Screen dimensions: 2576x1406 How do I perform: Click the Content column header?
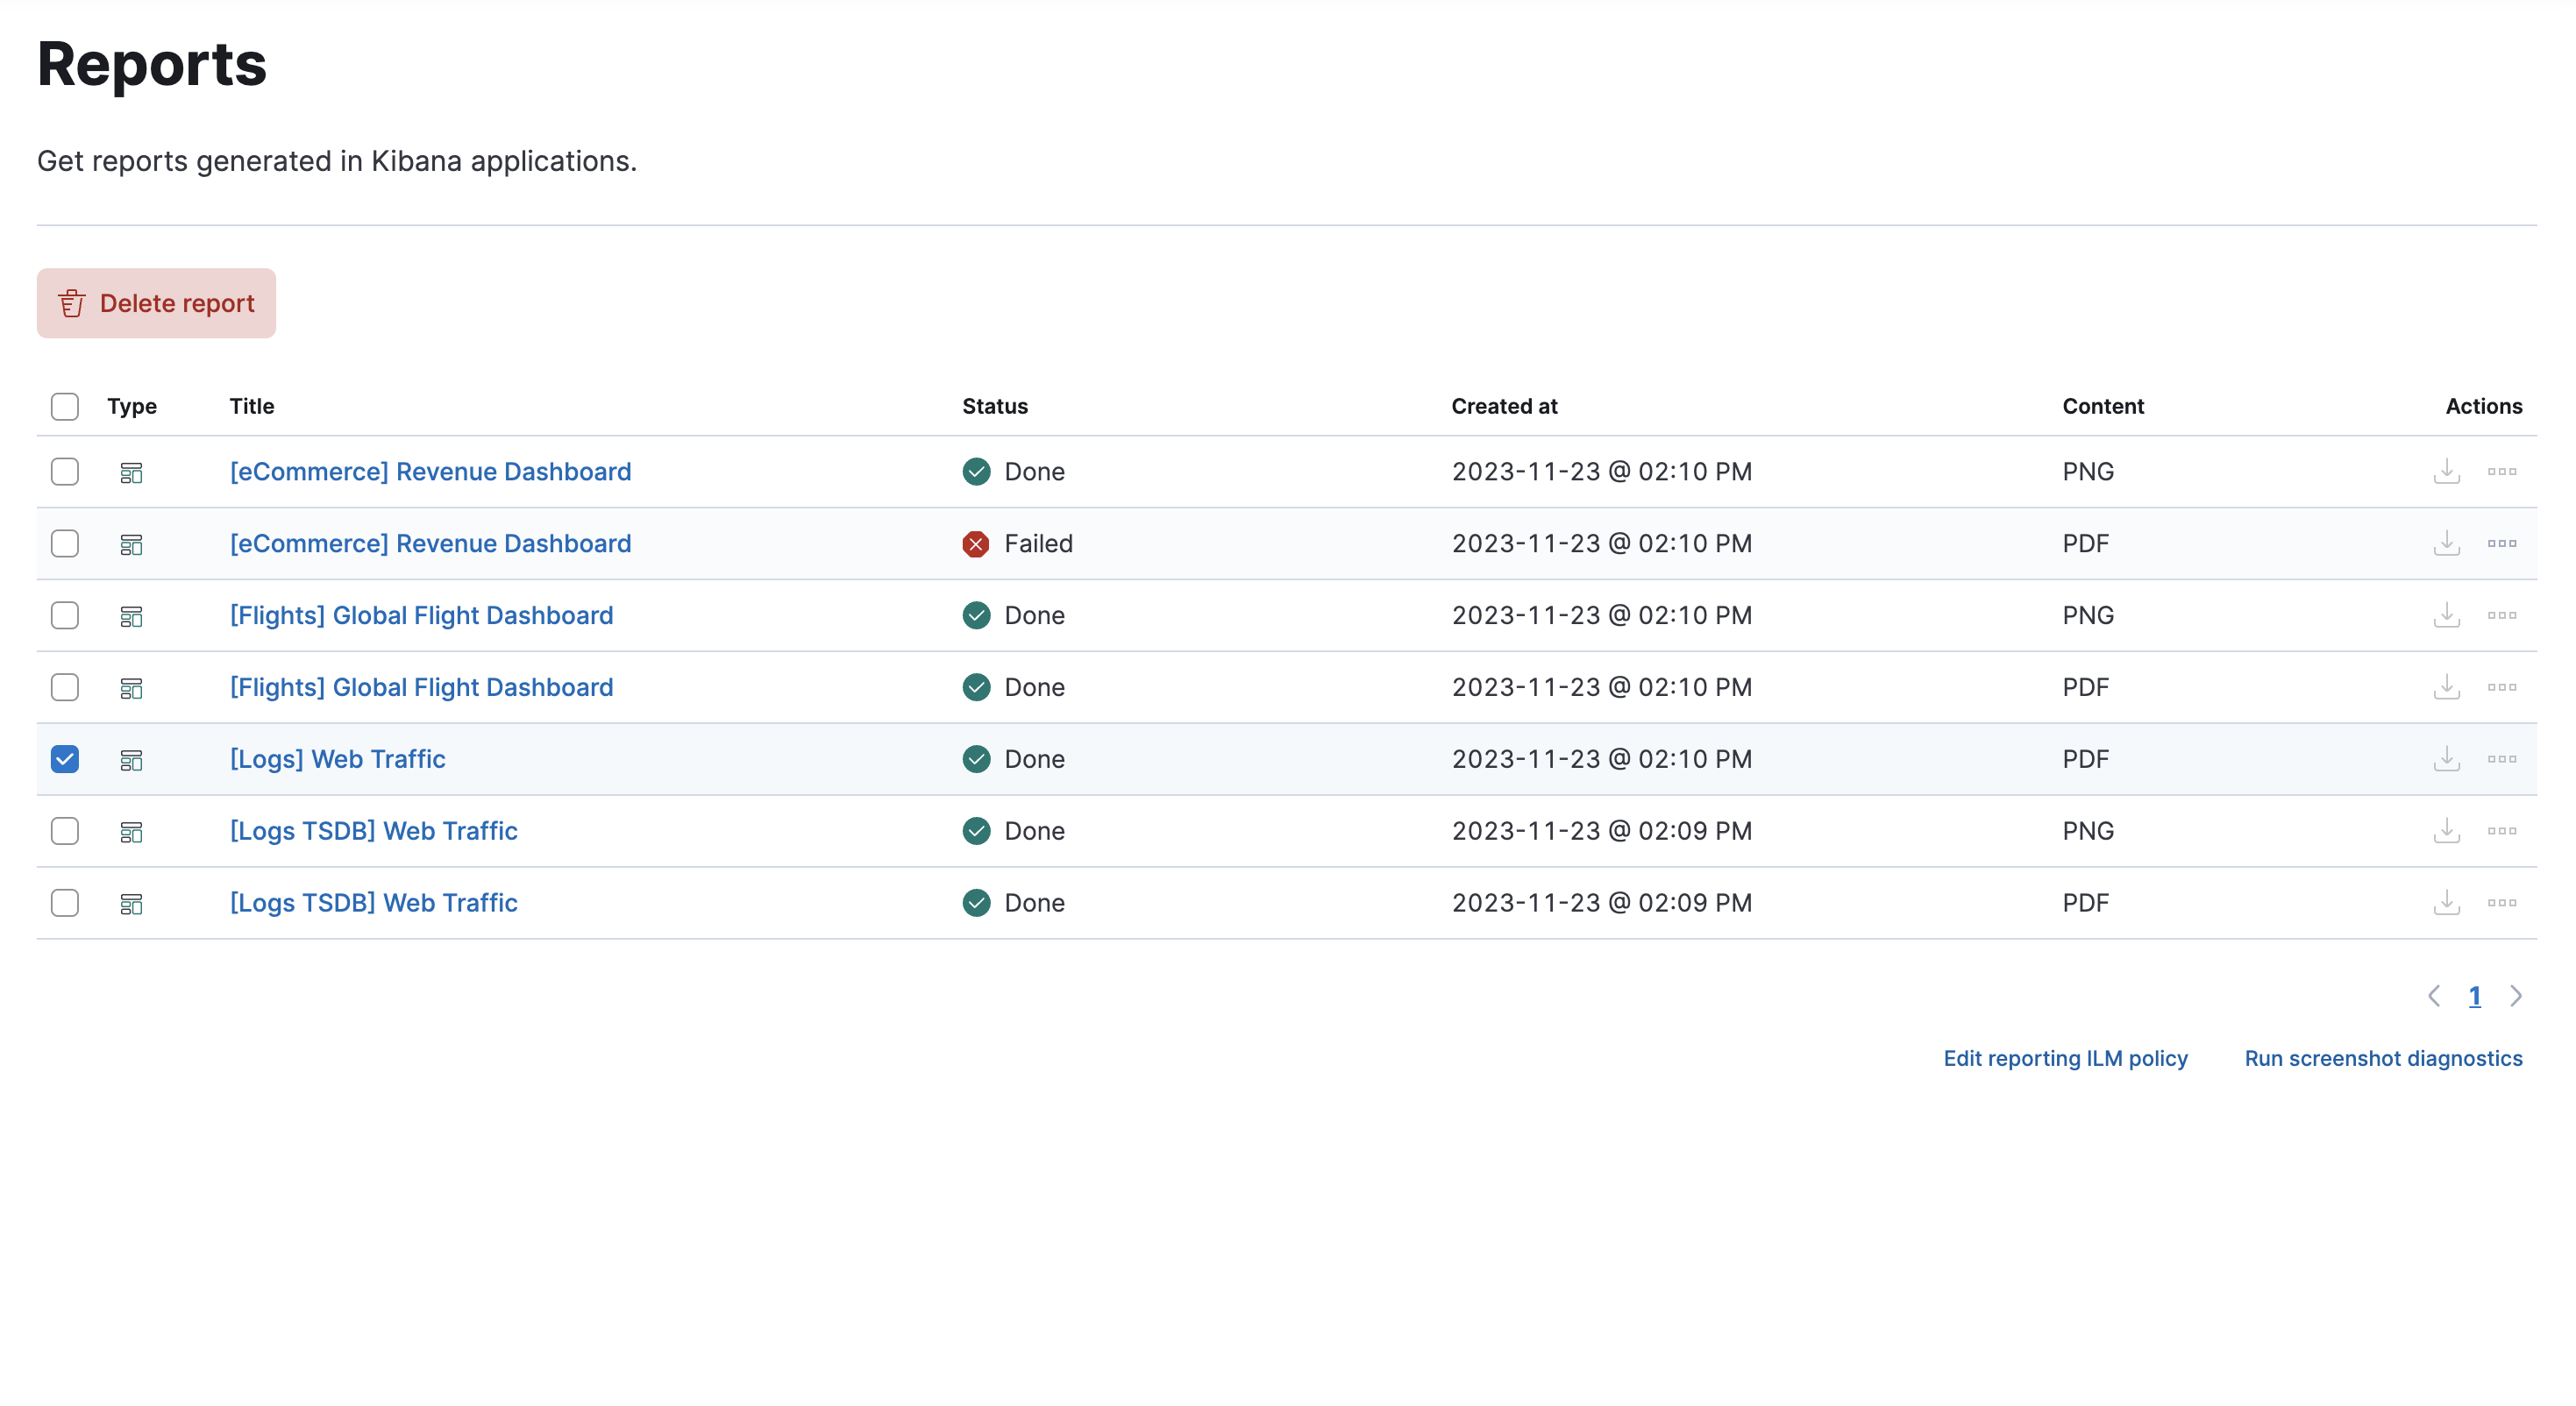coord(2103,406)
